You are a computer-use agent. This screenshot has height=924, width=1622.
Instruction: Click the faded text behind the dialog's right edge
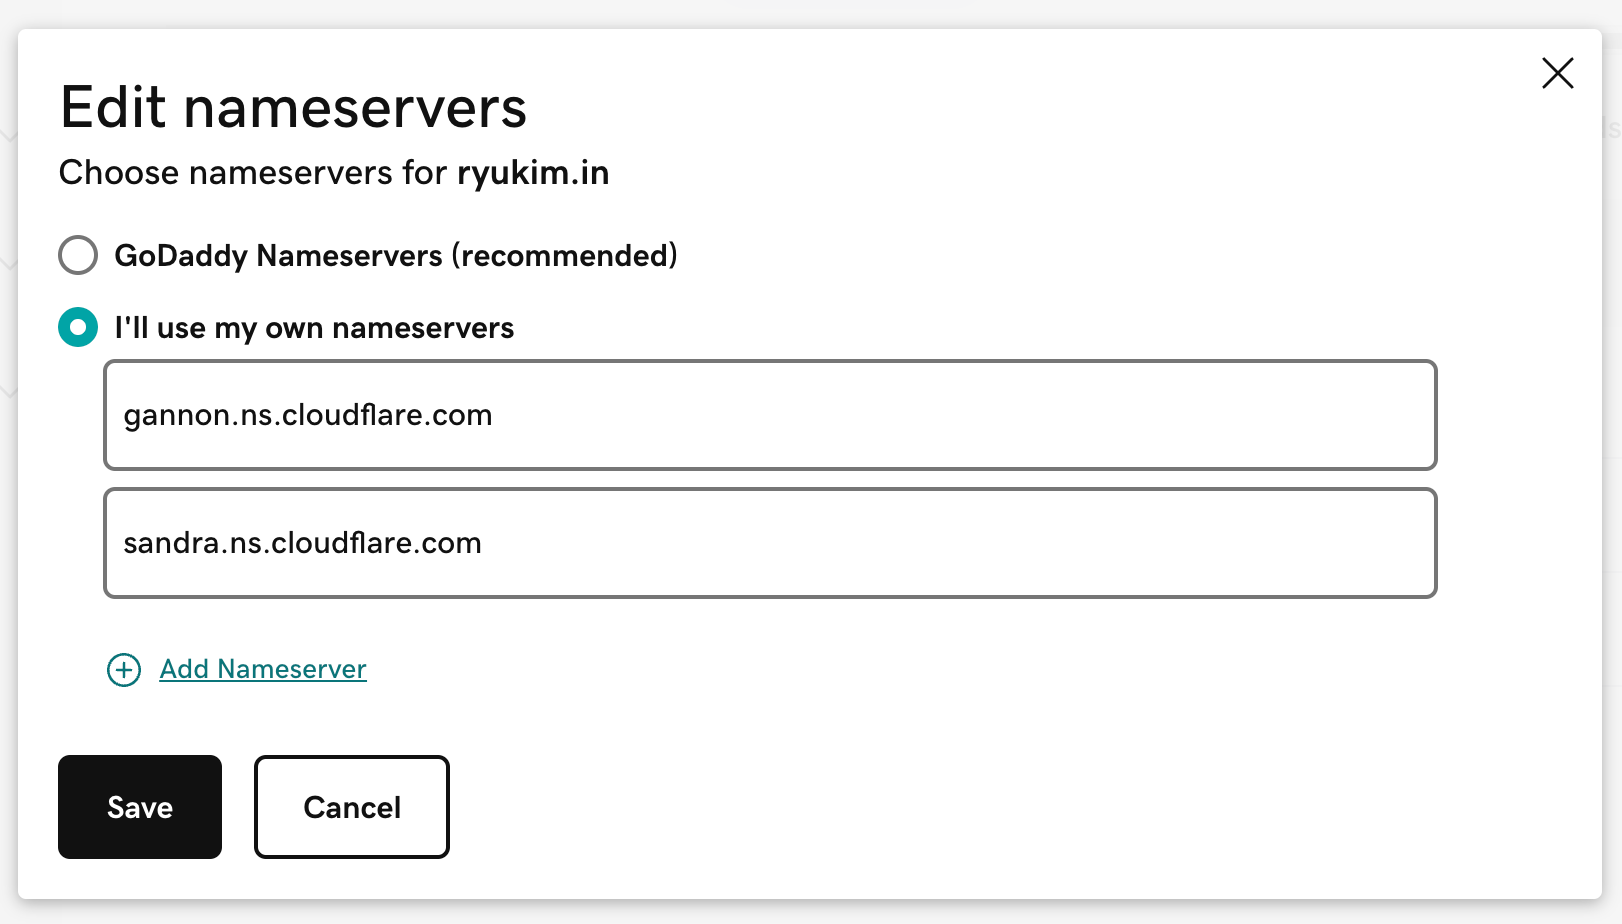(1612, 128)
